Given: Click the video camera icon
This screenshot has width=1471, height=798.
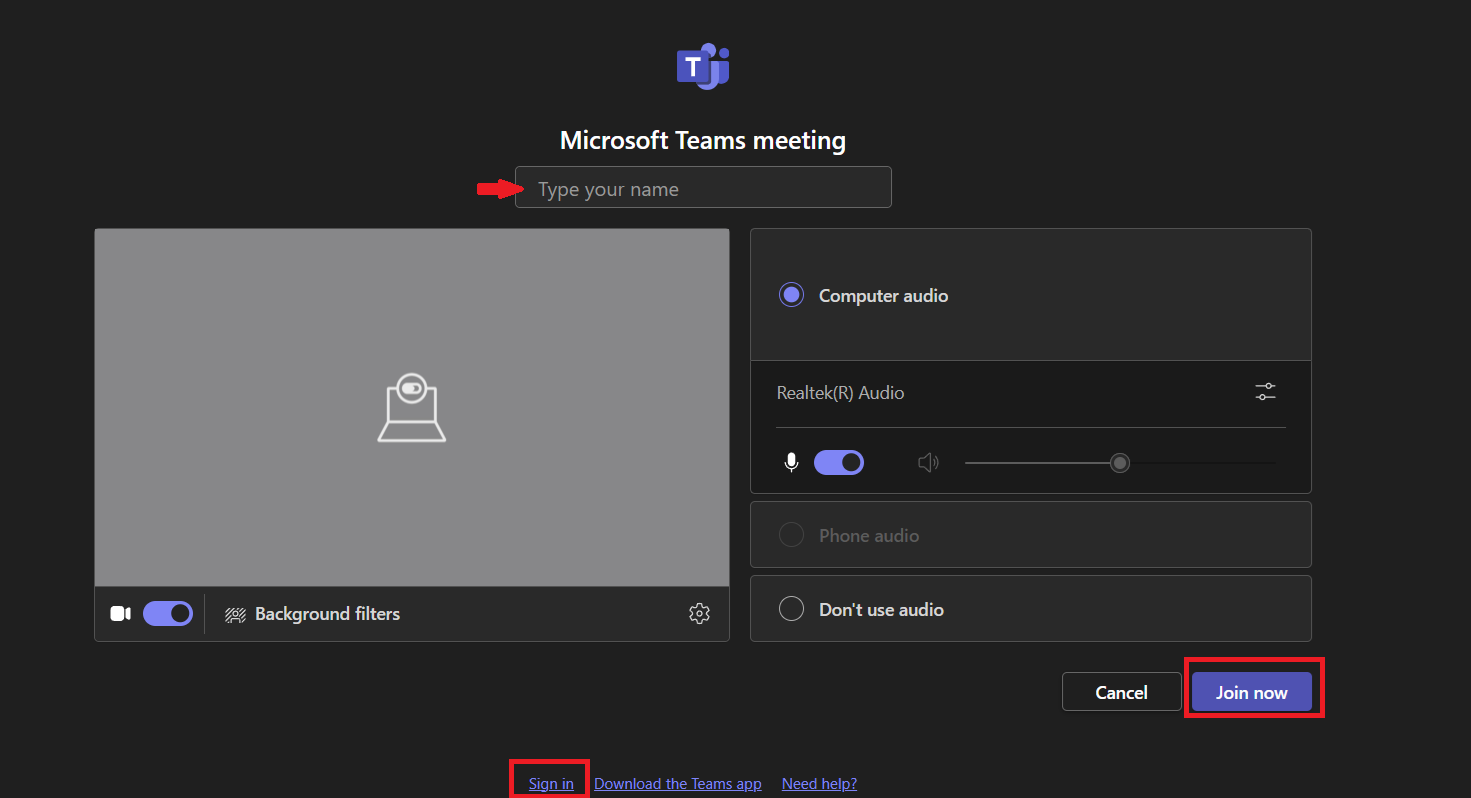Looking at the screenshot, I should 120,613.
